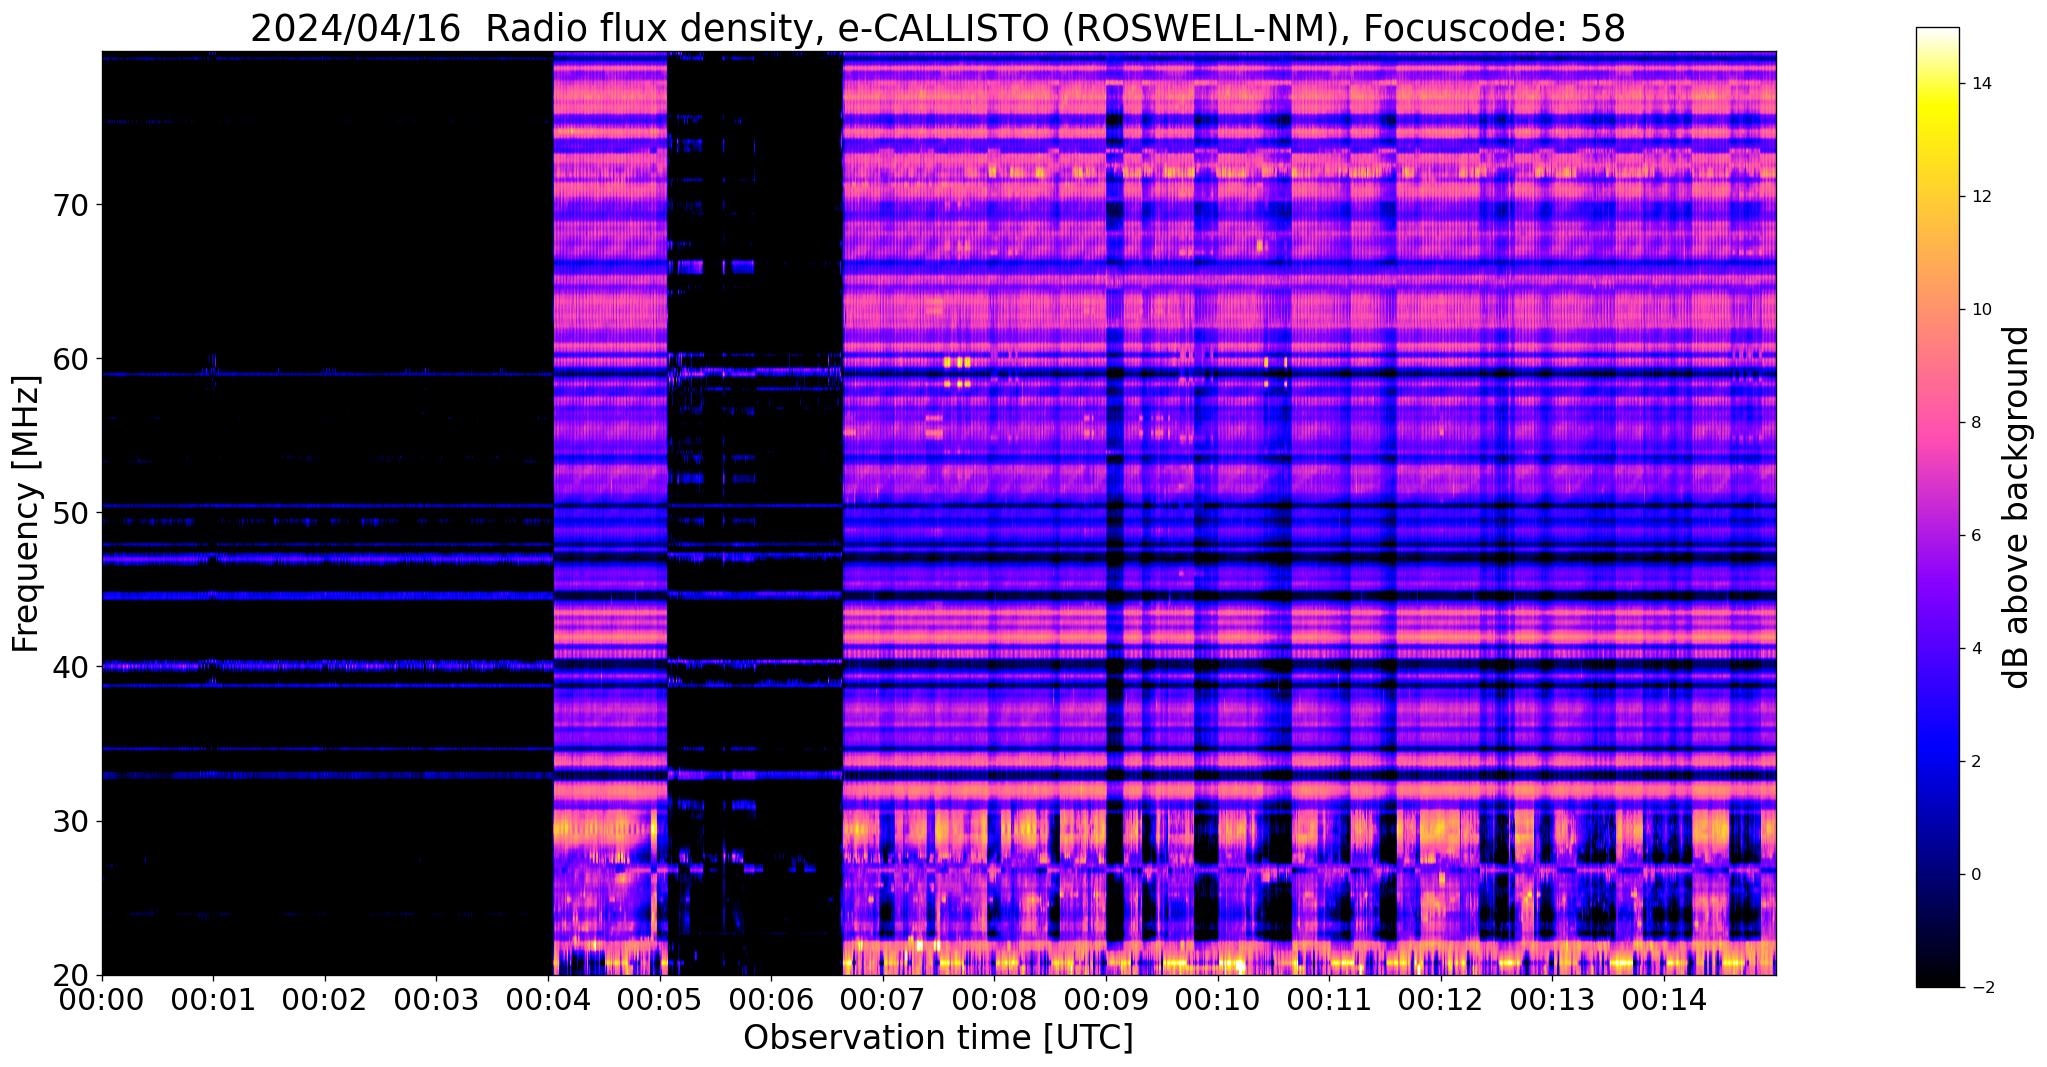2047x1067 pixels.
Task: Click the 00:01 time tick label
Action: 213,998
